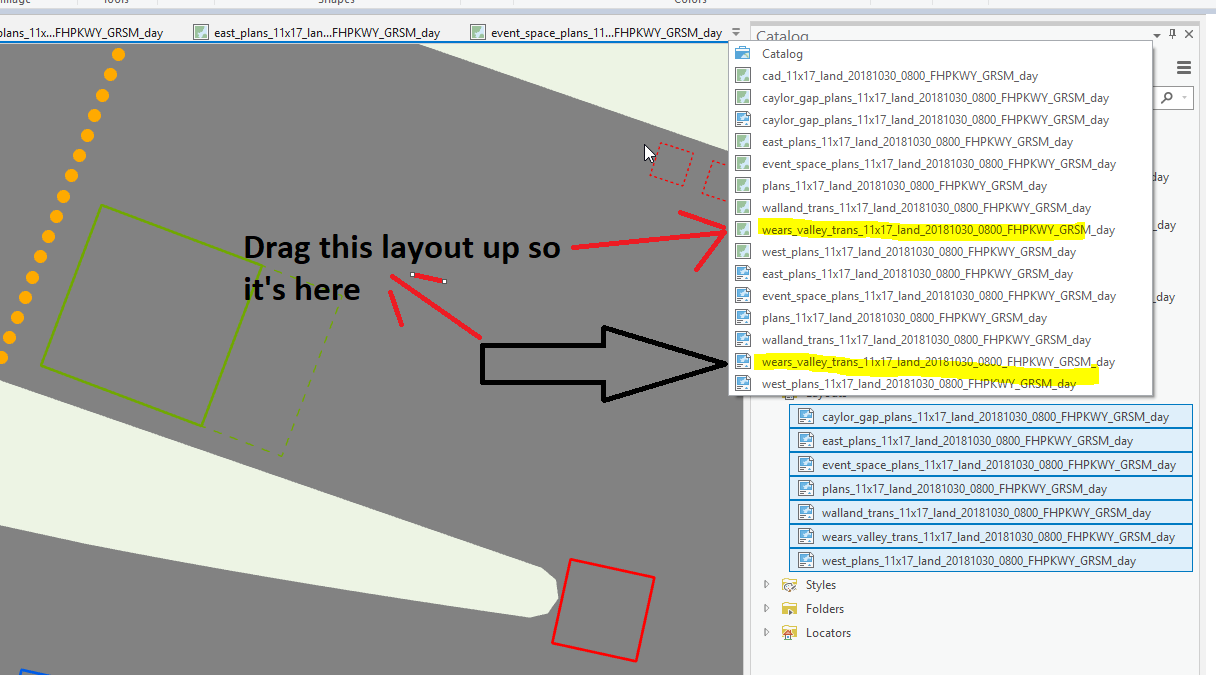This screenshot has height=676, width=1216.
Task: Click the west_plans map icon in views list
Action: (743, 252)
